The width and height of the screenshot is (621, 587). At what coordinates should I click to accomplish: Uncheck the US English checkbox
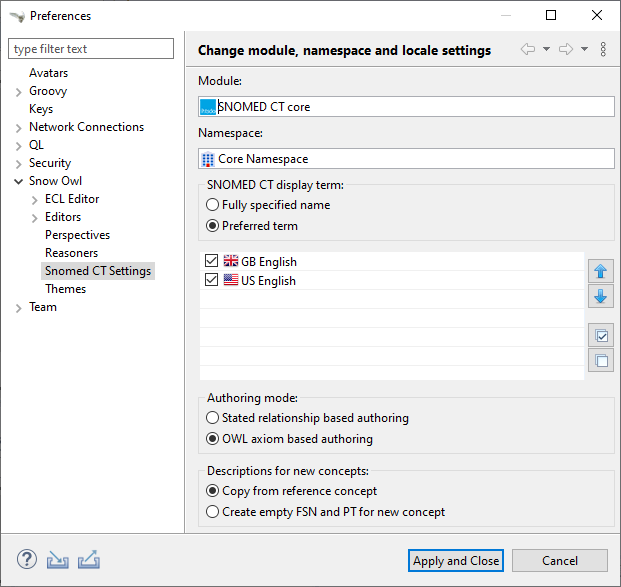tap(211, 281)
